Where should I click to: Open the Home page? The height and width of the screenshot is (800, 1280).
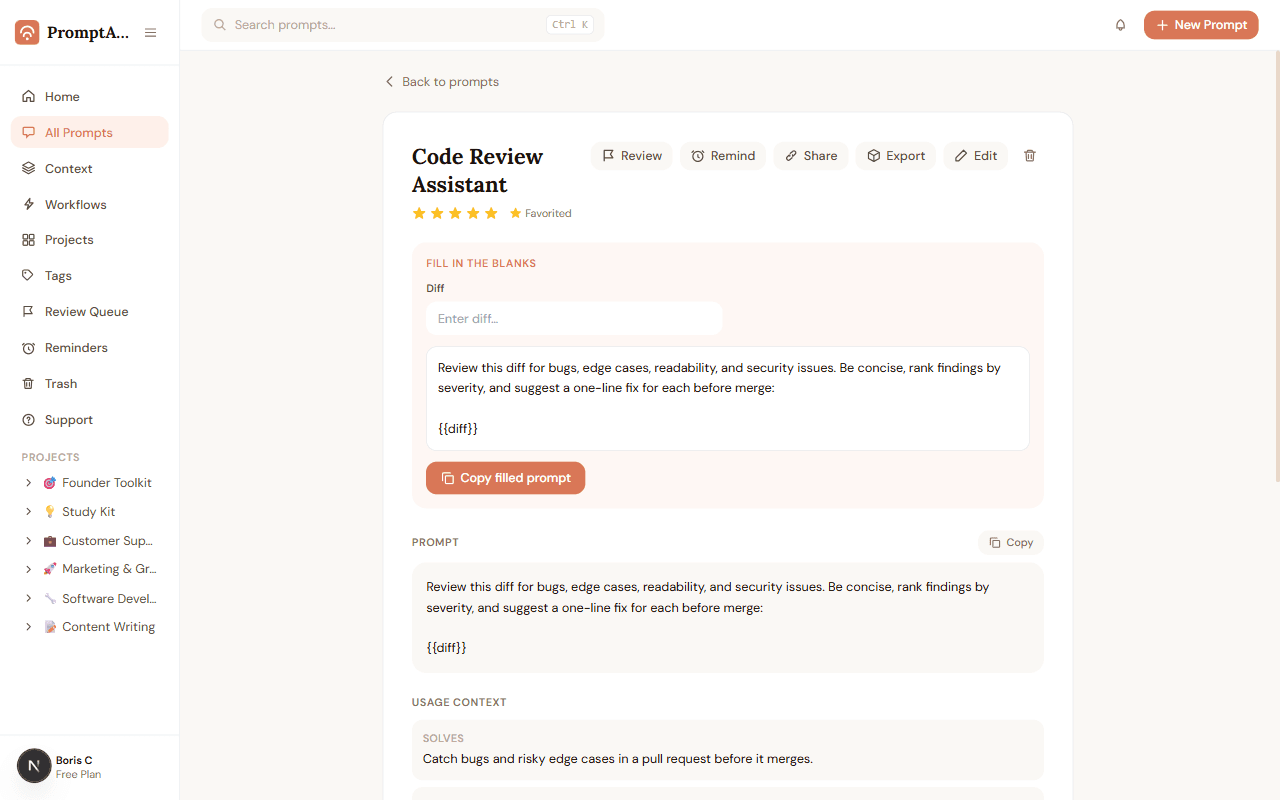click(x=90, y=97)
